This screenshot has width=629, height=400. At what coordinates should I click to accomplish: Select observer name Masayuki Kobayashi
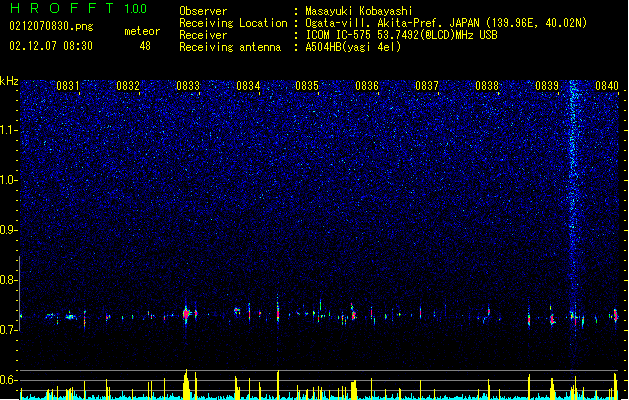pyautogui.click(x=359, y=11)
